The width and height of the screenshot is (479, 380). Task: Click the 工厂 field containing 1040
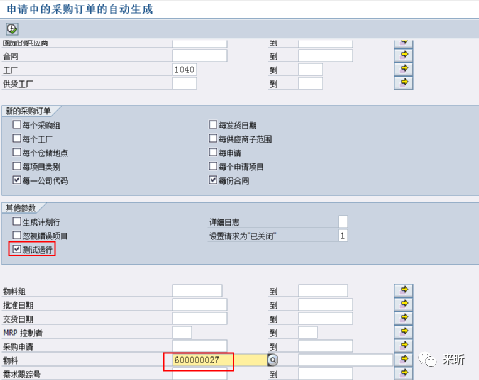185,70
